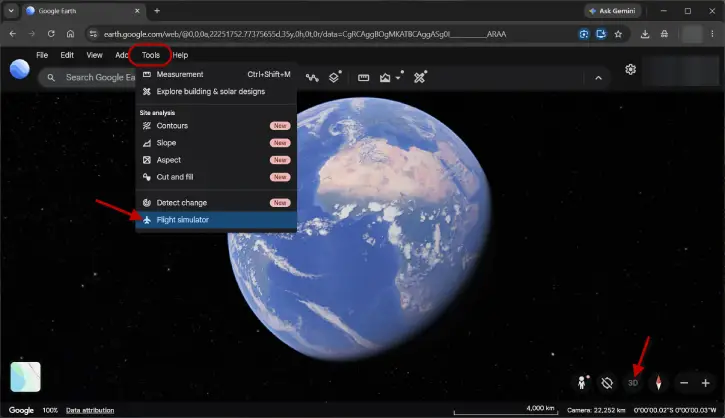This screenshot has width=725, height=418.
Task: Zoom out with the minus button
Action: point(684,383)
